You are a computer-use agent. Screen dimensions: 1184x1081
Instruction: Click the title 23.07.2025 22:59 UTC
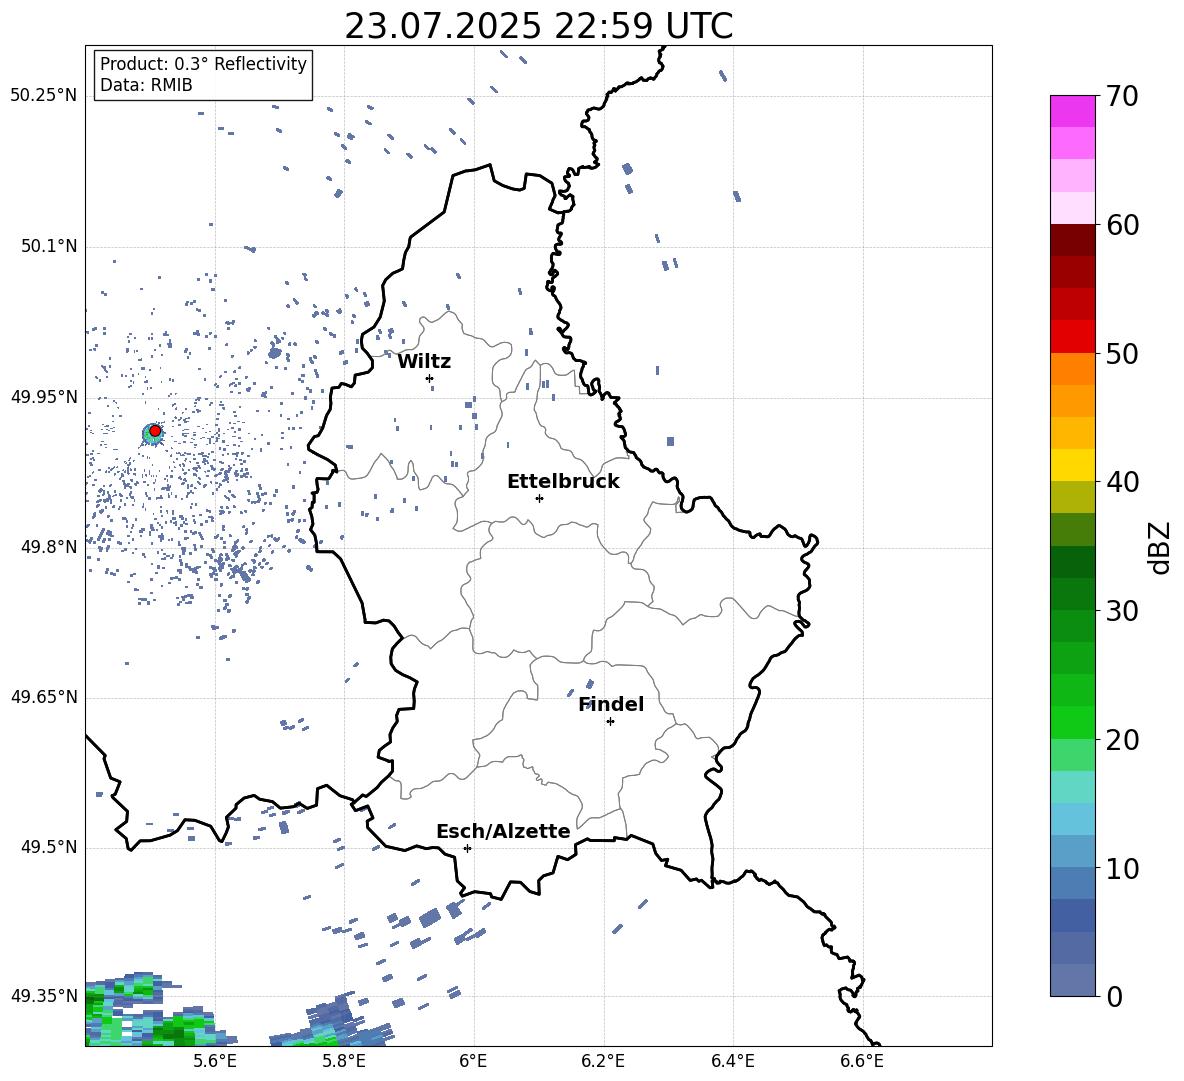538,26
